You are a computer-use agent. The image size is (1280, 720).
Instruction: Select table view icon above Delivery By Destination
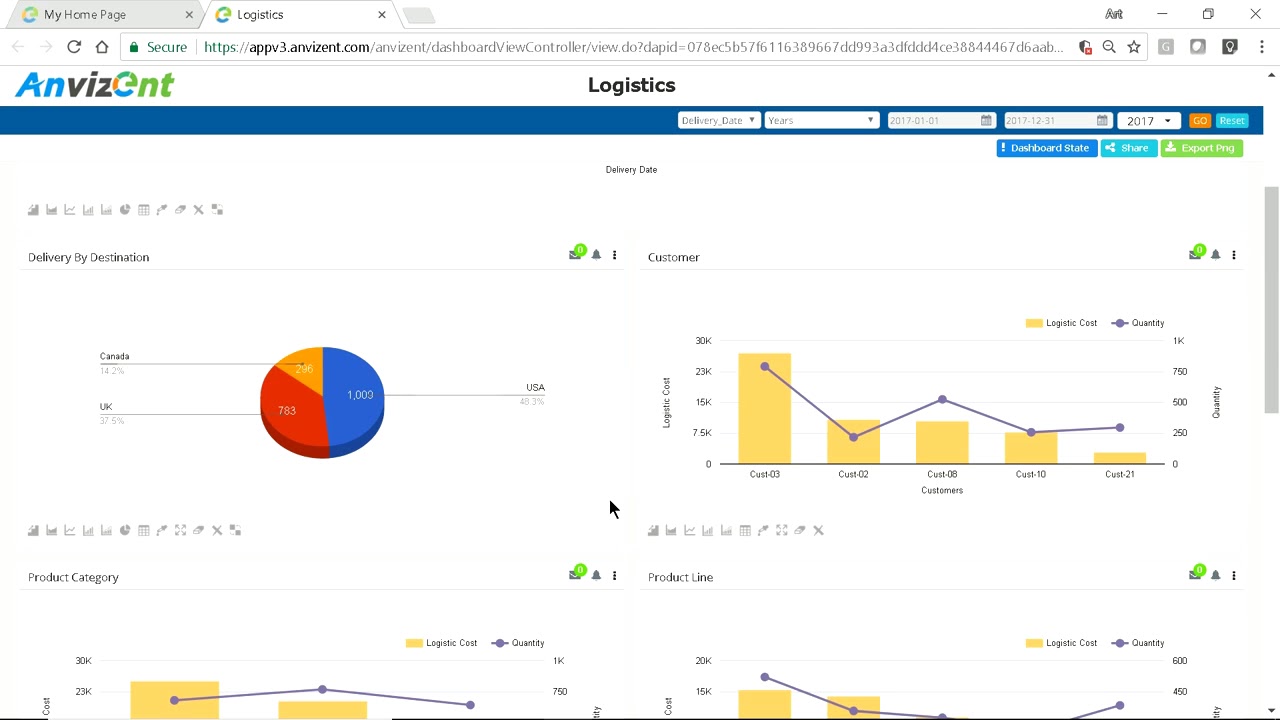coord(144,210)
